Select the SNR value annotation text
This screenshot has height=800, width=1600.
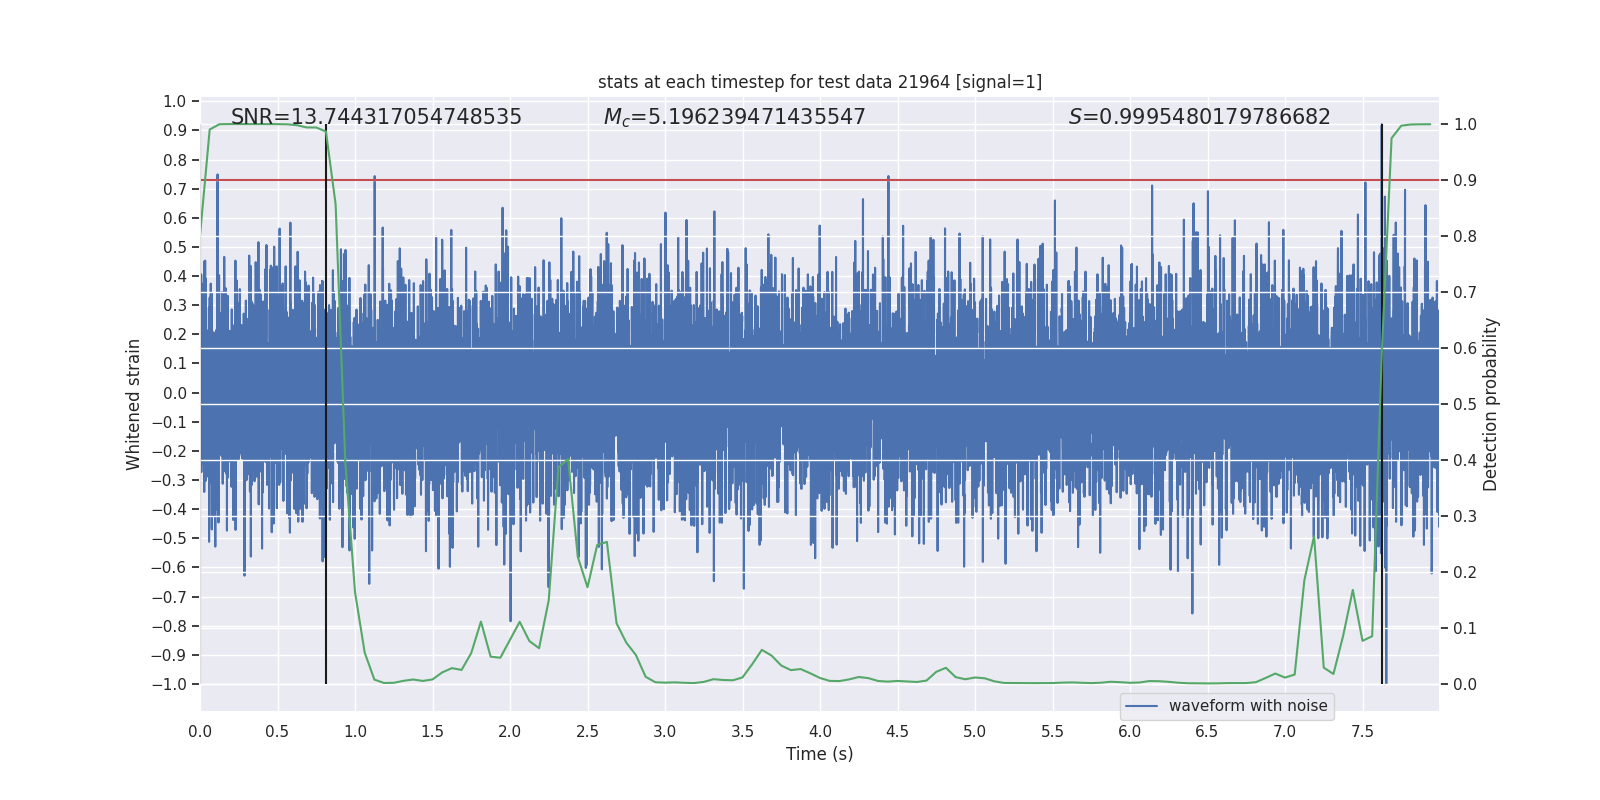tap(376, 117)
